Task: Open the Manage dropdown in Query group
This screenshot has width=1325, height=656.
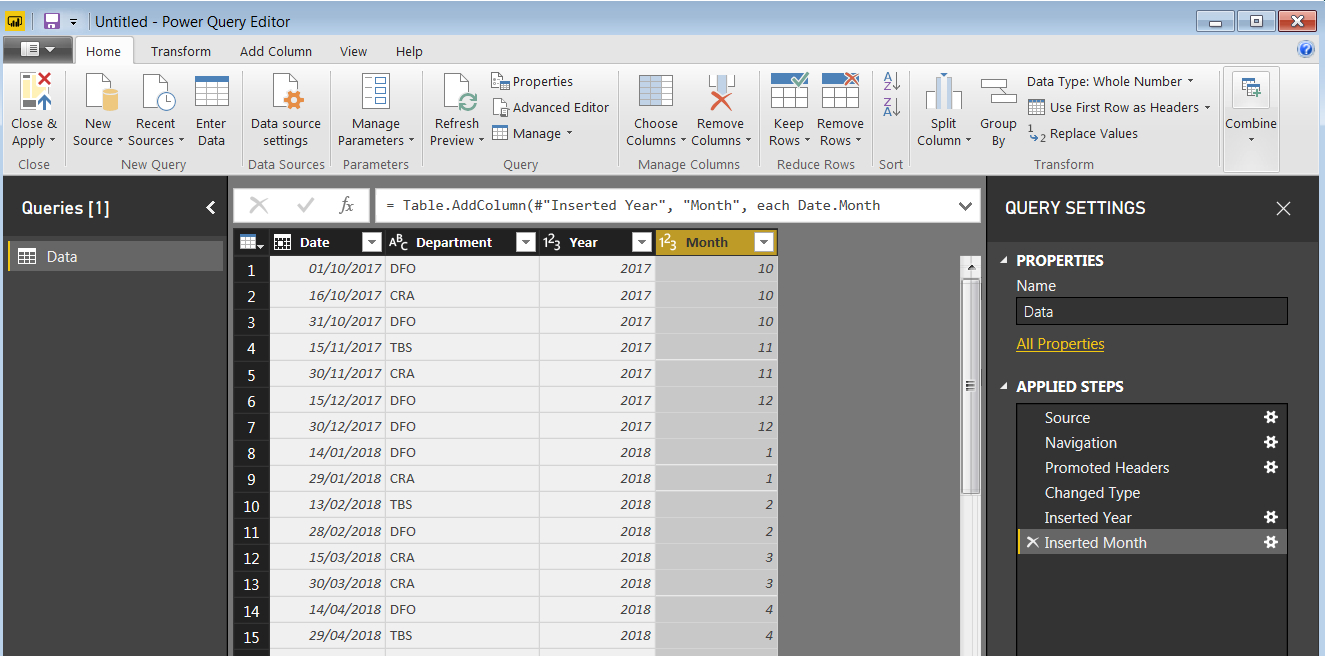Action: pyautogui.click(x=532, y=133)
